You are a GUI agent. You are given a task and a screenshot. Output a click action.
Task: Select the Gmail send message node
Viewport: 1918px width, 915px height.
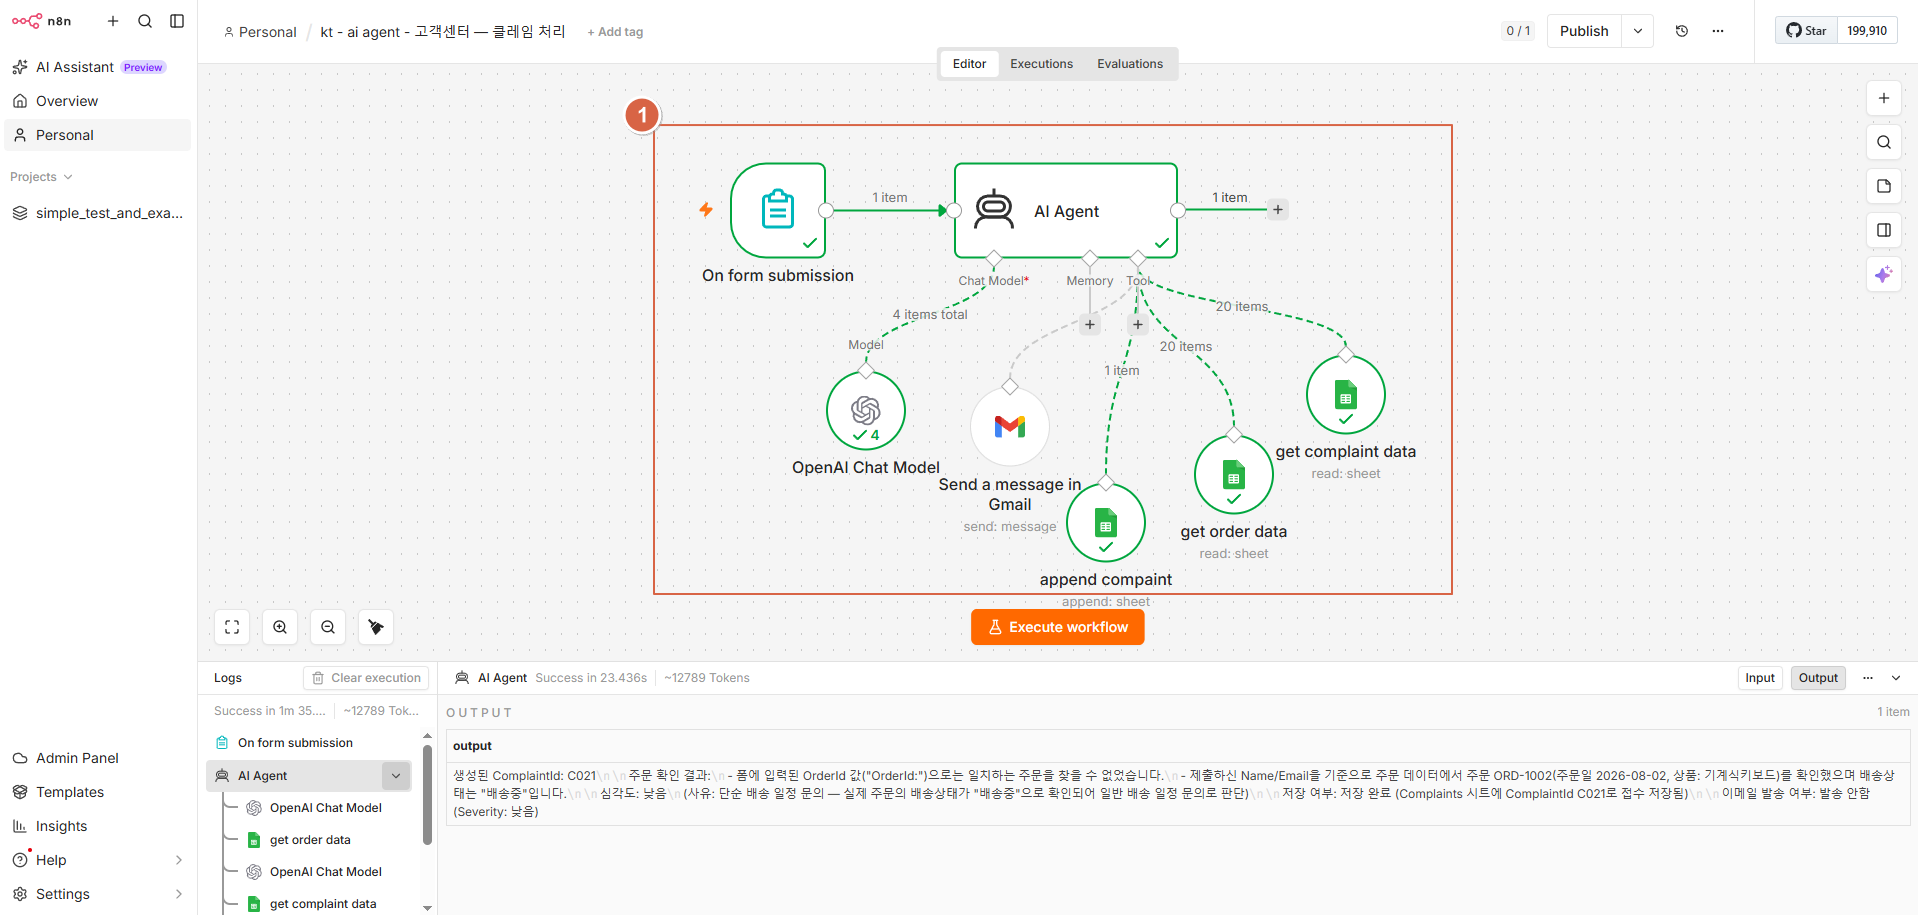(1010, 427)
